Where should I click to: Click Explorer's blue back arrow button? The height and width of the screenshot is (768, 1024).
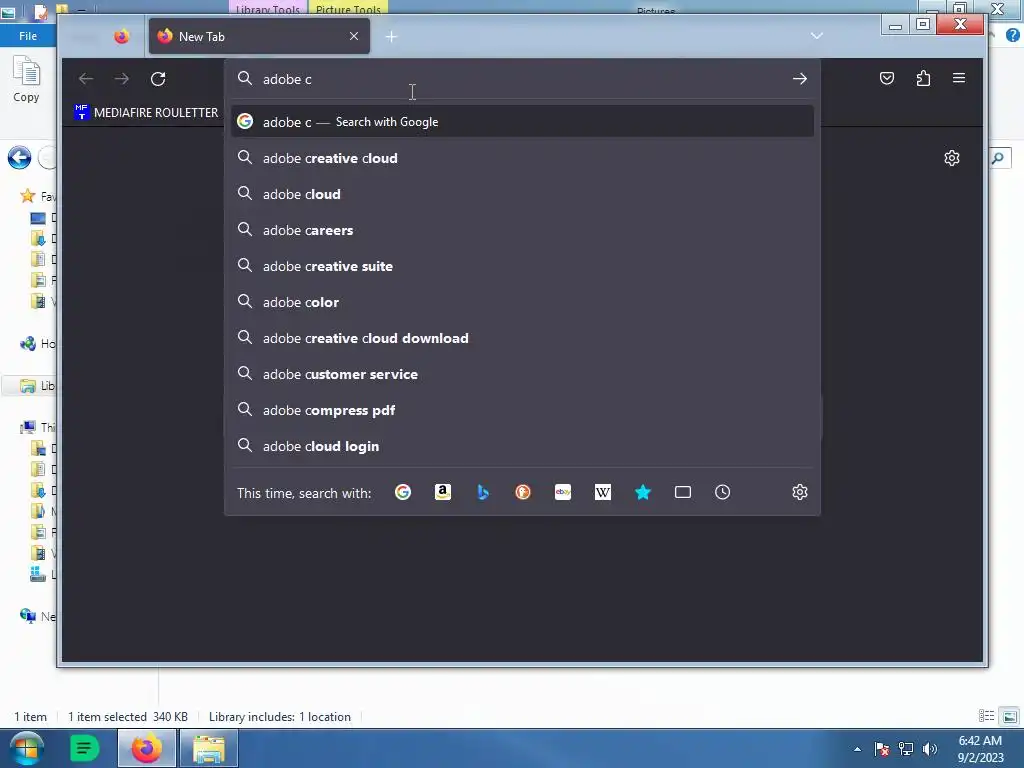coord(20,158)
